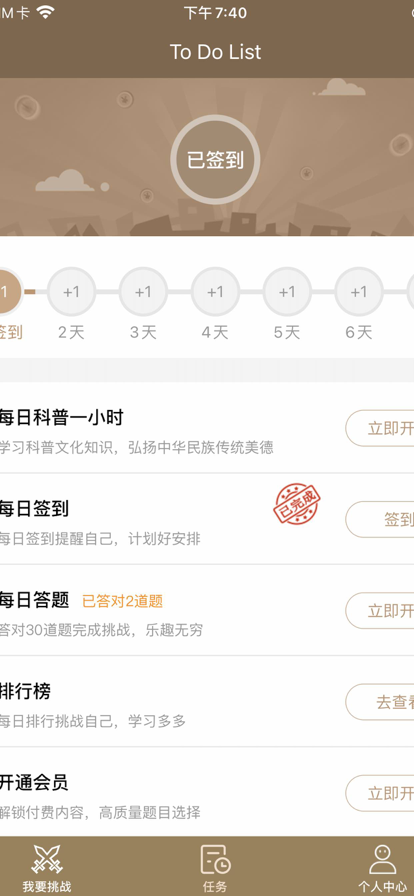This screenshot has width=414, height=896.
Task: Start 每日科普一小时 with its 立即开 button
Action: point(380,428)
